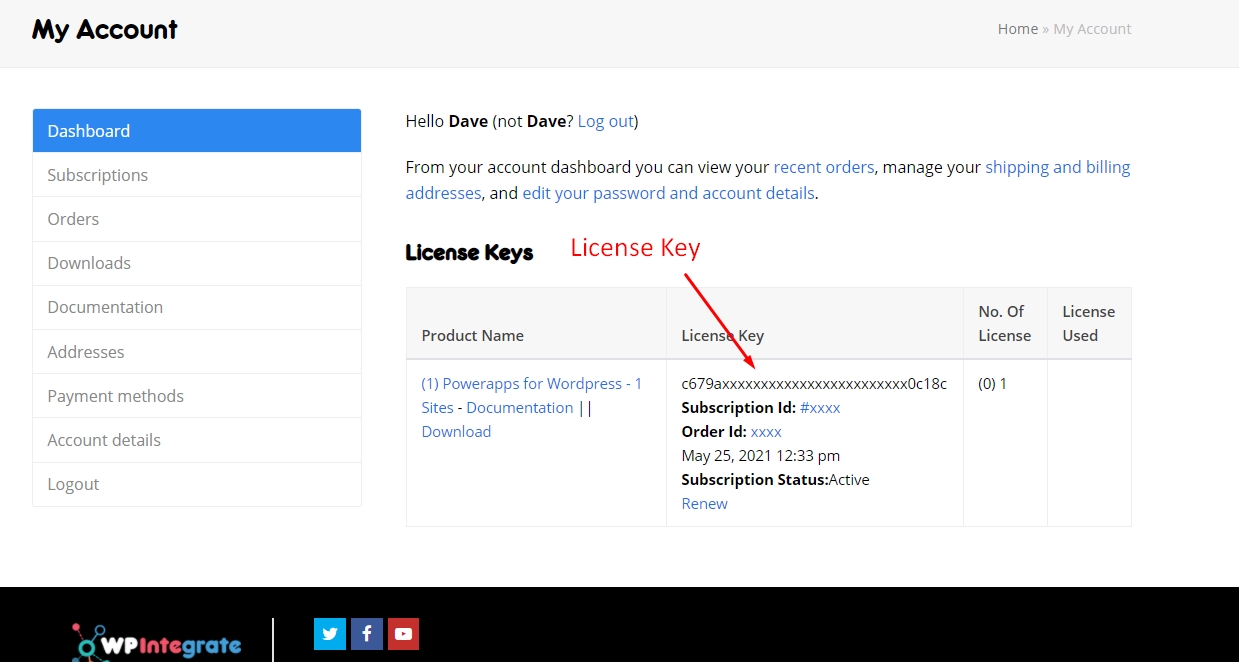Open the Subscription Id #xxxx link

tap(820, 407)
